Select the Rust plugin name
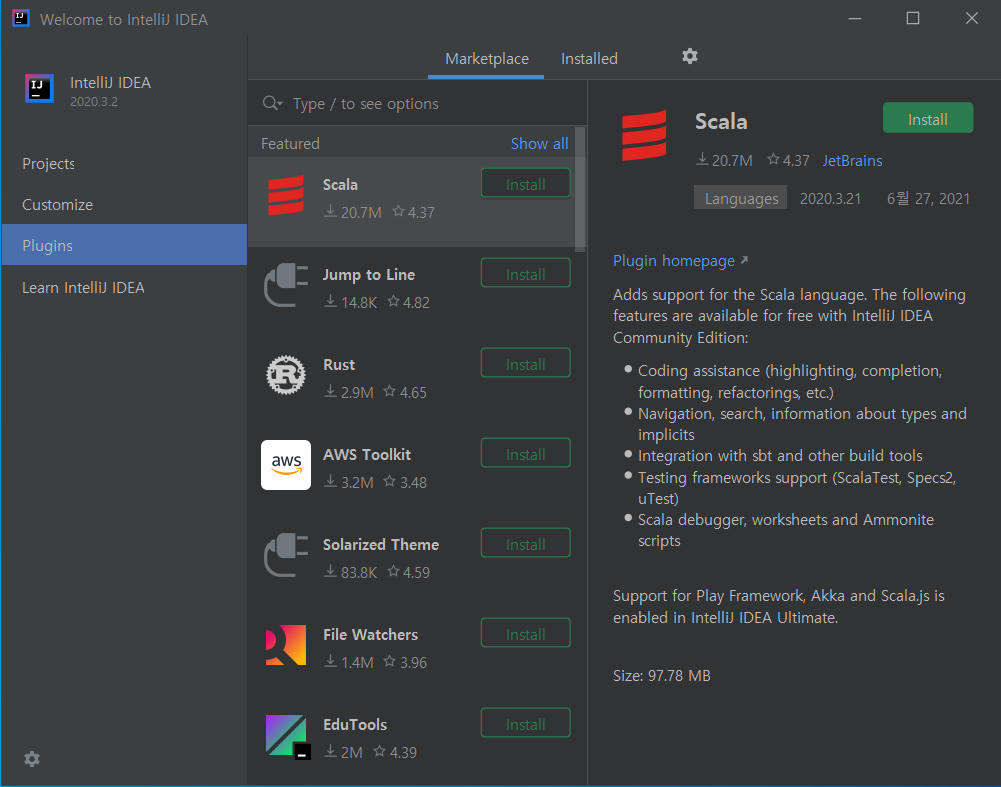 click(x=339, y=364)
